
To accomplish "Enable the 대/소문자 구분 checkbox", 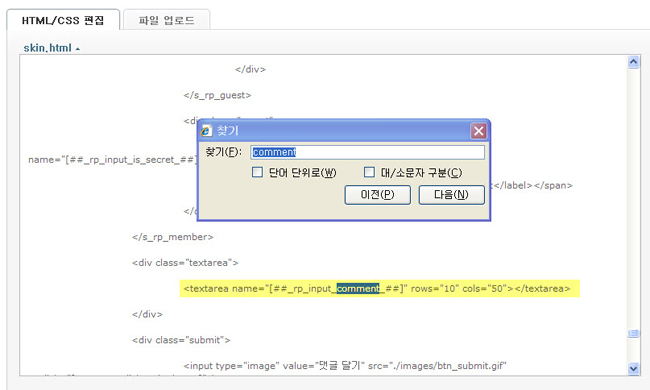I will (369, 172).
